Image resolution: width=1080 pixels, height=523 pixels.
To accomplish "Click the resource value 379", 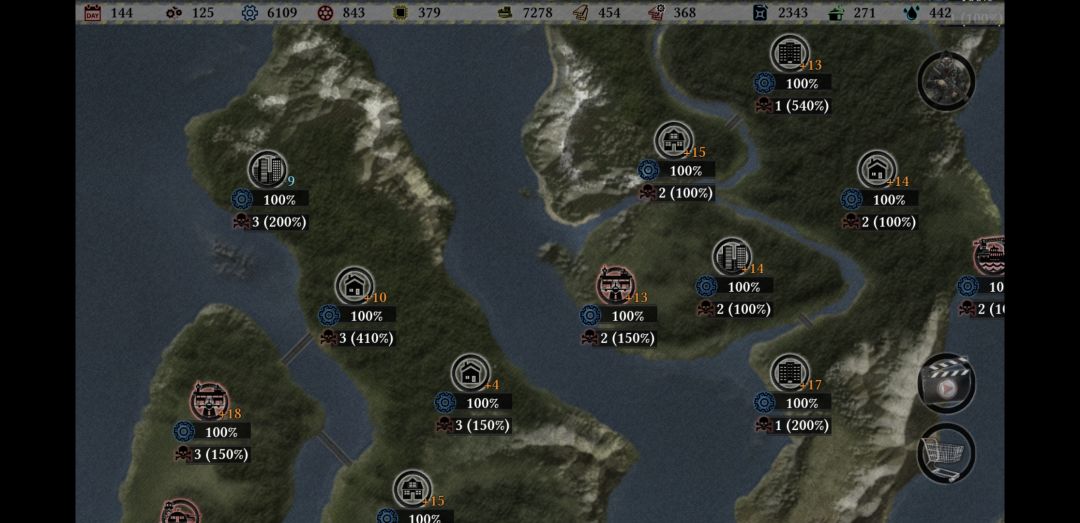I will coord(428,12).
